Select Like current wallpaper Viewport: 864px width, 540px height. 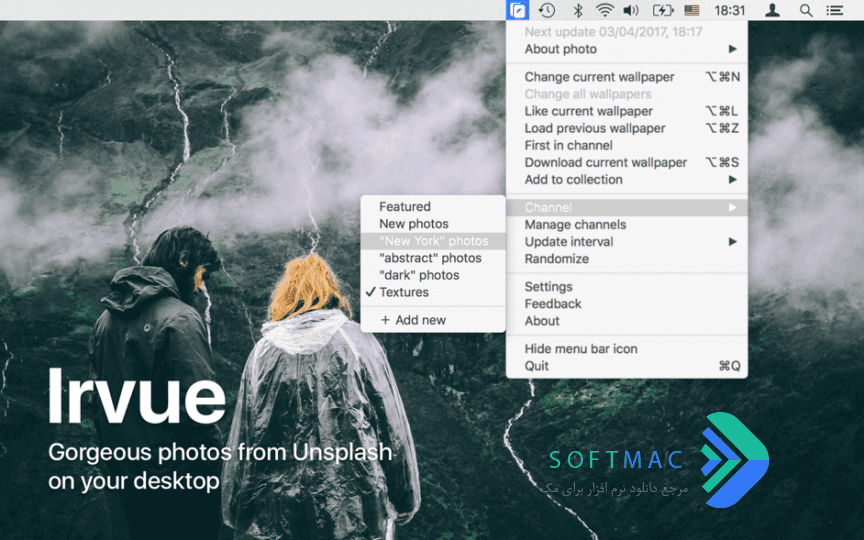(627, 111)
